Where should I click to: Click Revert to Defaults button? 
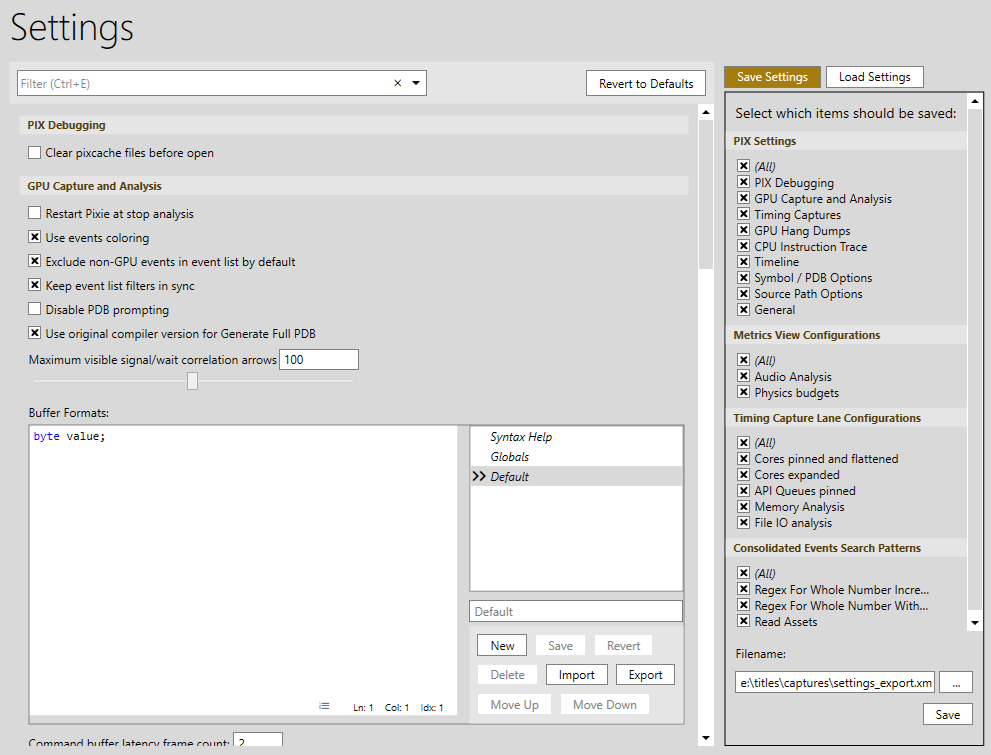pyautogui.click(x=645, y=83)
